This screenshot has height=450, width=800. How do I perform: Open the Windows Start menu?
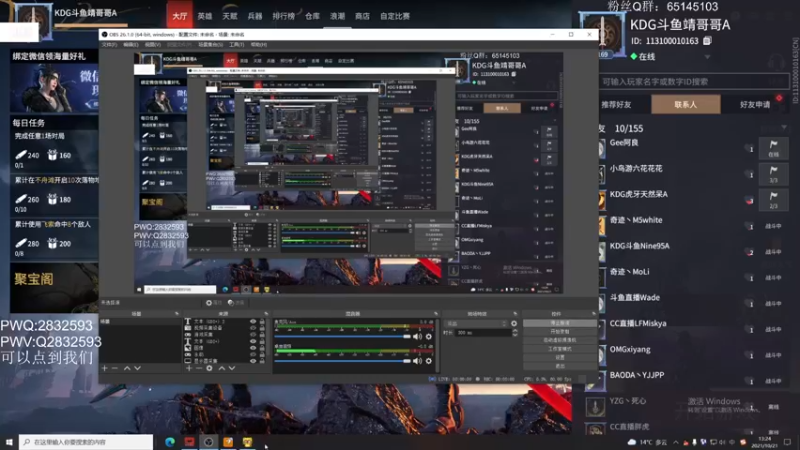[x=9, y=442]
